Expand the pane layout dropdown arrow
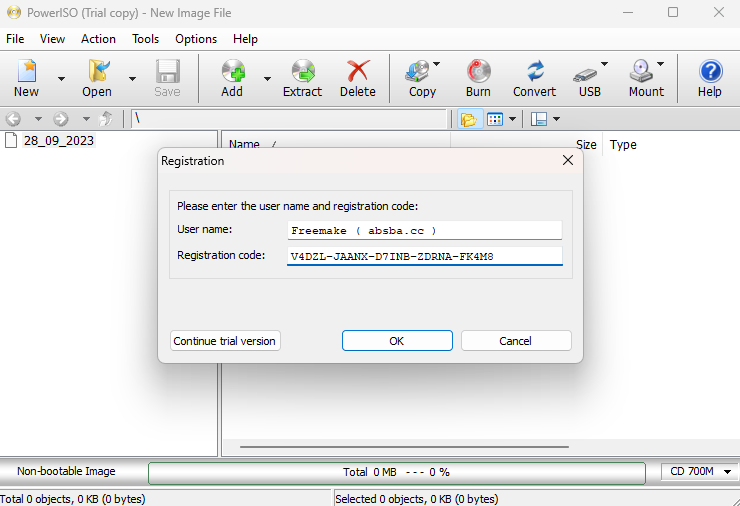 (556, 119)
